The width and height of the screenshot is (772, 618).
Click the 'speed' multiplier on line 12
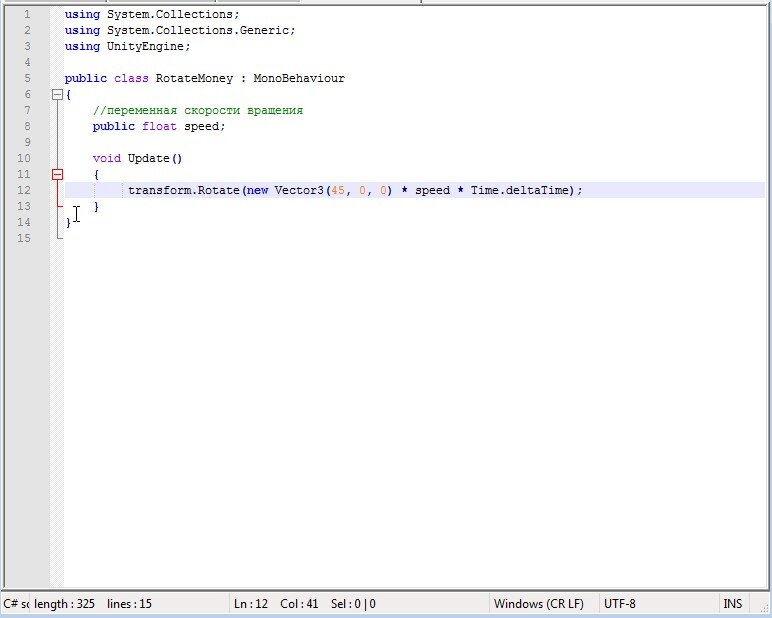[432, 191]
